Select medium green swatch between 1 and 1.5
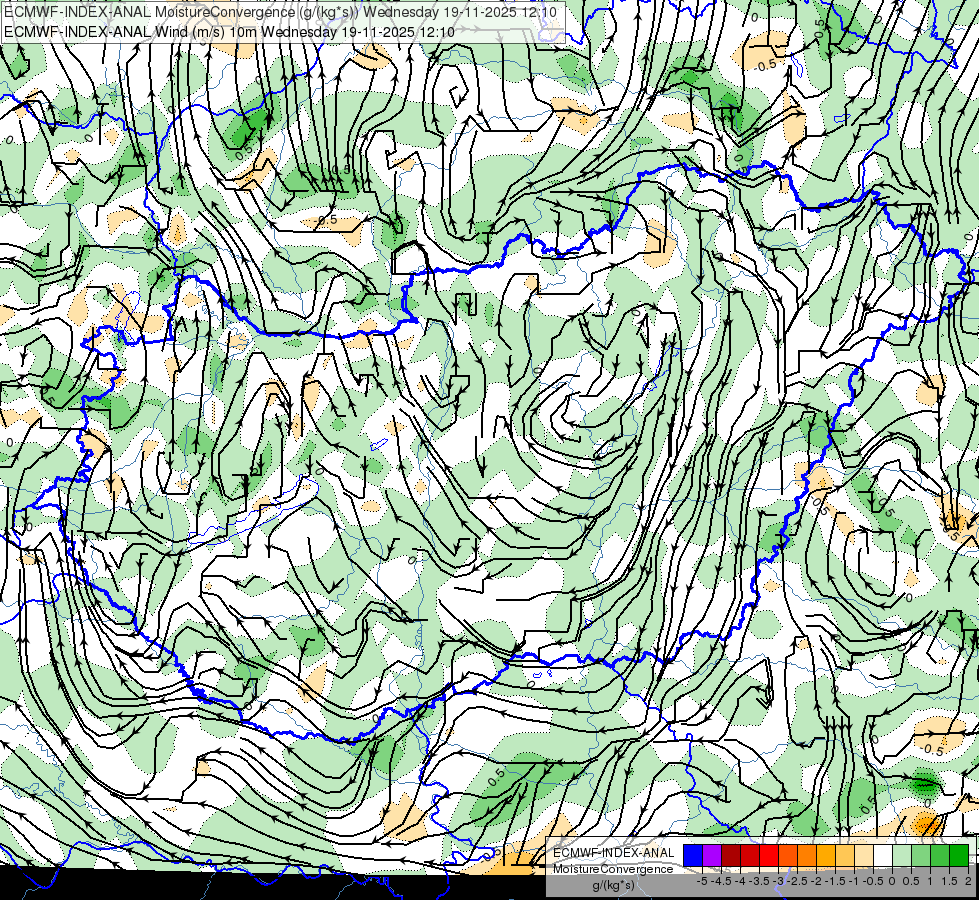Viewport: 979px width, 900px height. (x=940, y=855)
